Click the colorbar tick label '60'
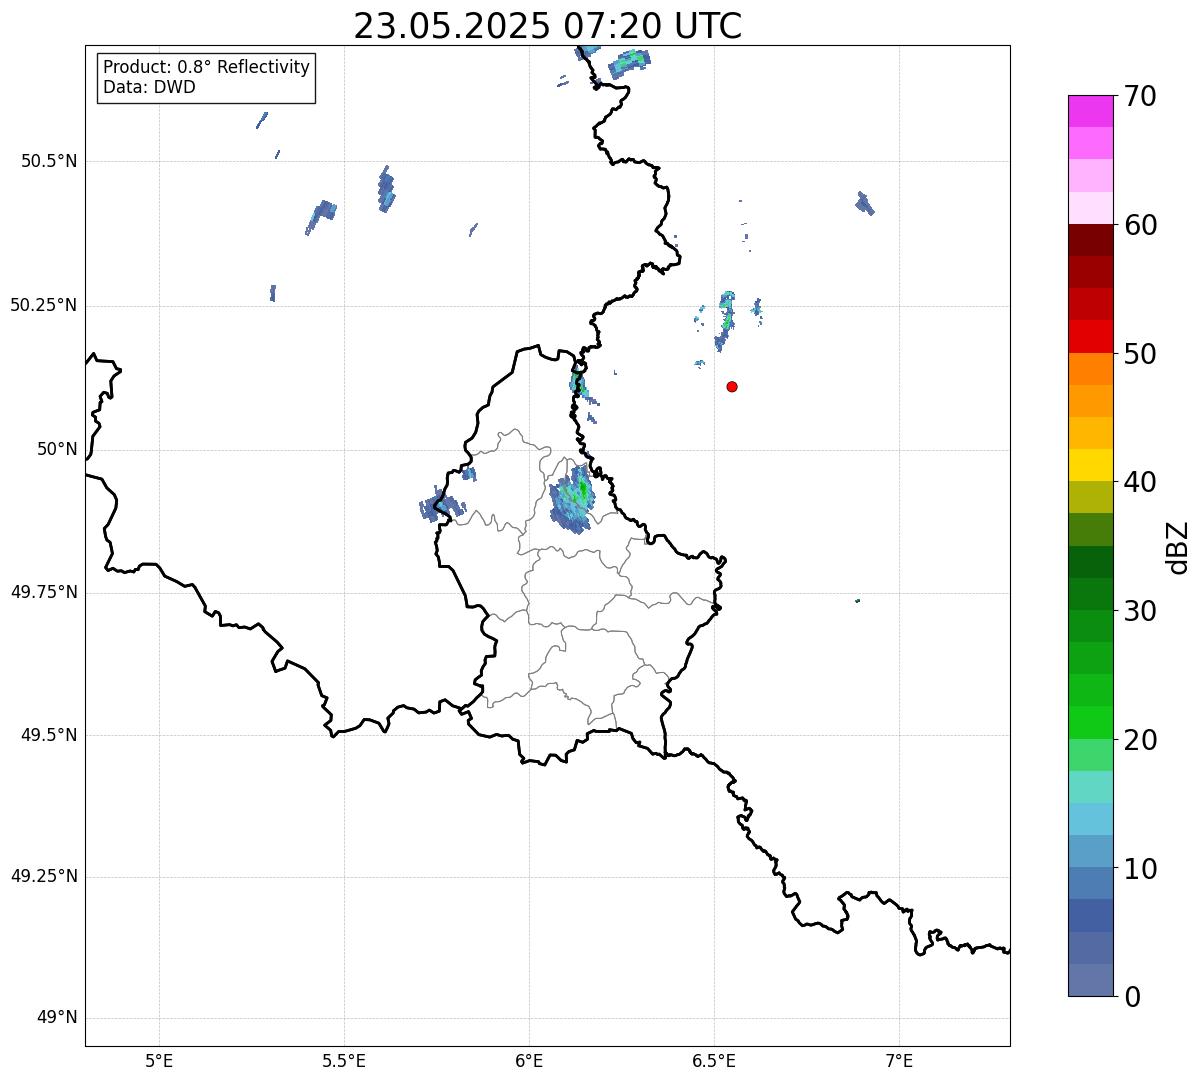 point(1140,225)
